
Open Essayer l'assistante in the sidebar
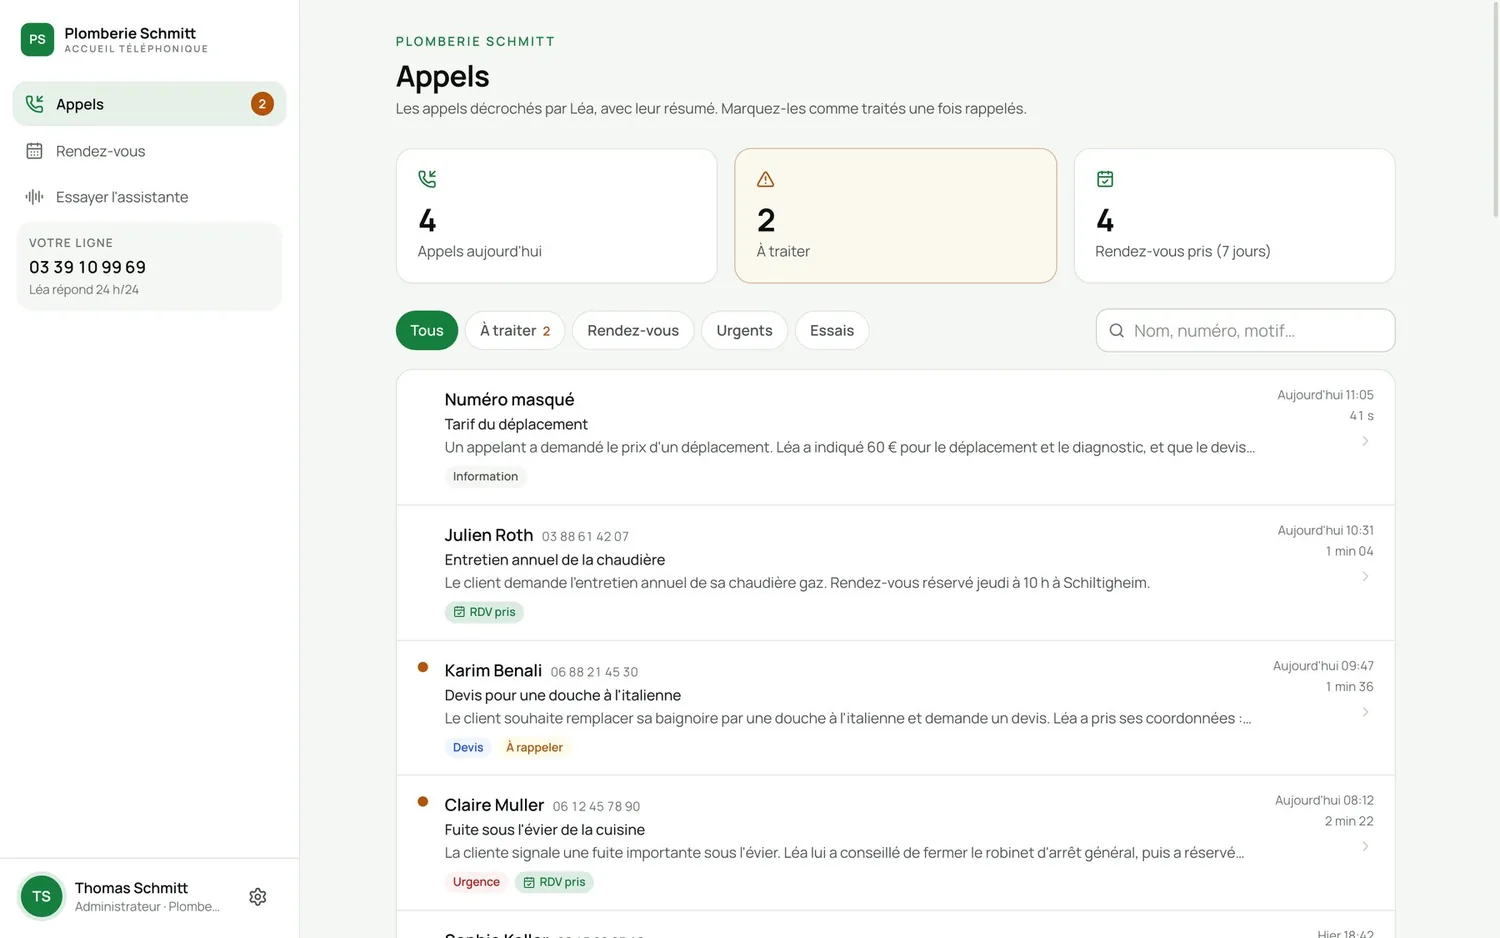point(149,197)
